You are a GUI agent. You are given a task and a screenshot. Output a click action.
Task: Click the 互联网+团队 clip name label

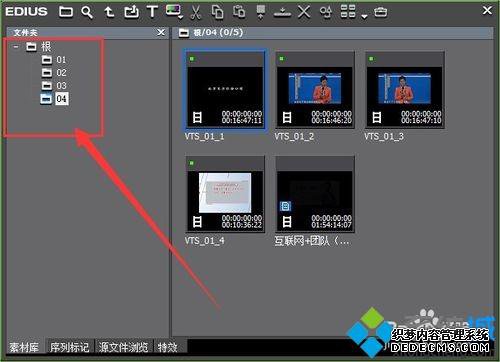coord(312,241)
